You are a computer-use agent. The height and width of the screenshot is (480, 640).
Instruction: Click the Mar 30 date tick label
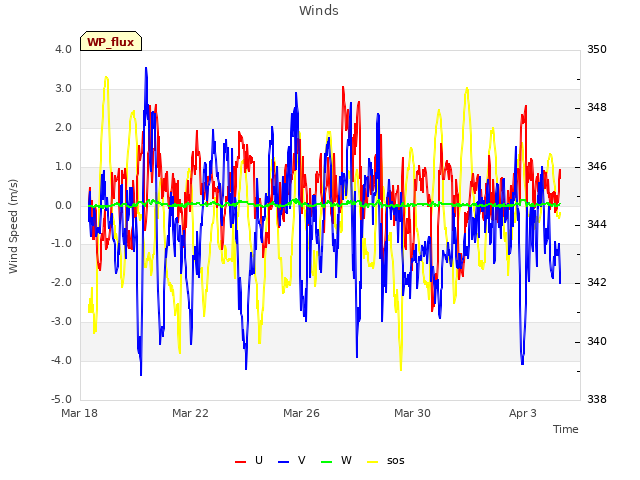[412, 413]
